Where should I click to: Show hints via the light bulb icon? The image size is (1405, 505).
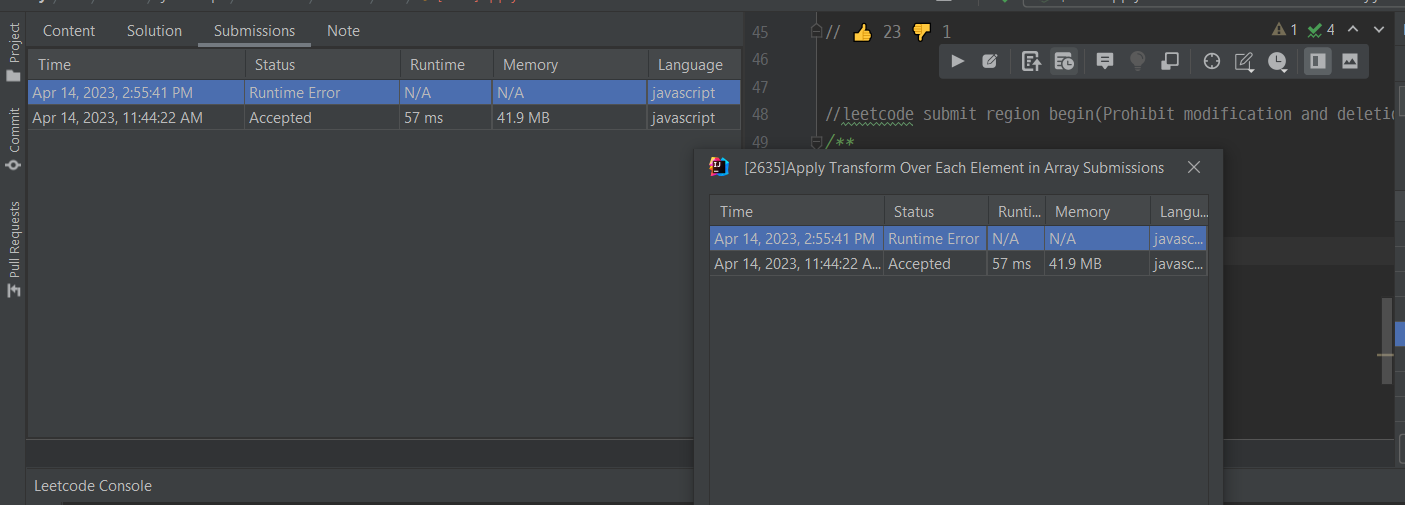pyautogui.click(x=1137, y=62)
